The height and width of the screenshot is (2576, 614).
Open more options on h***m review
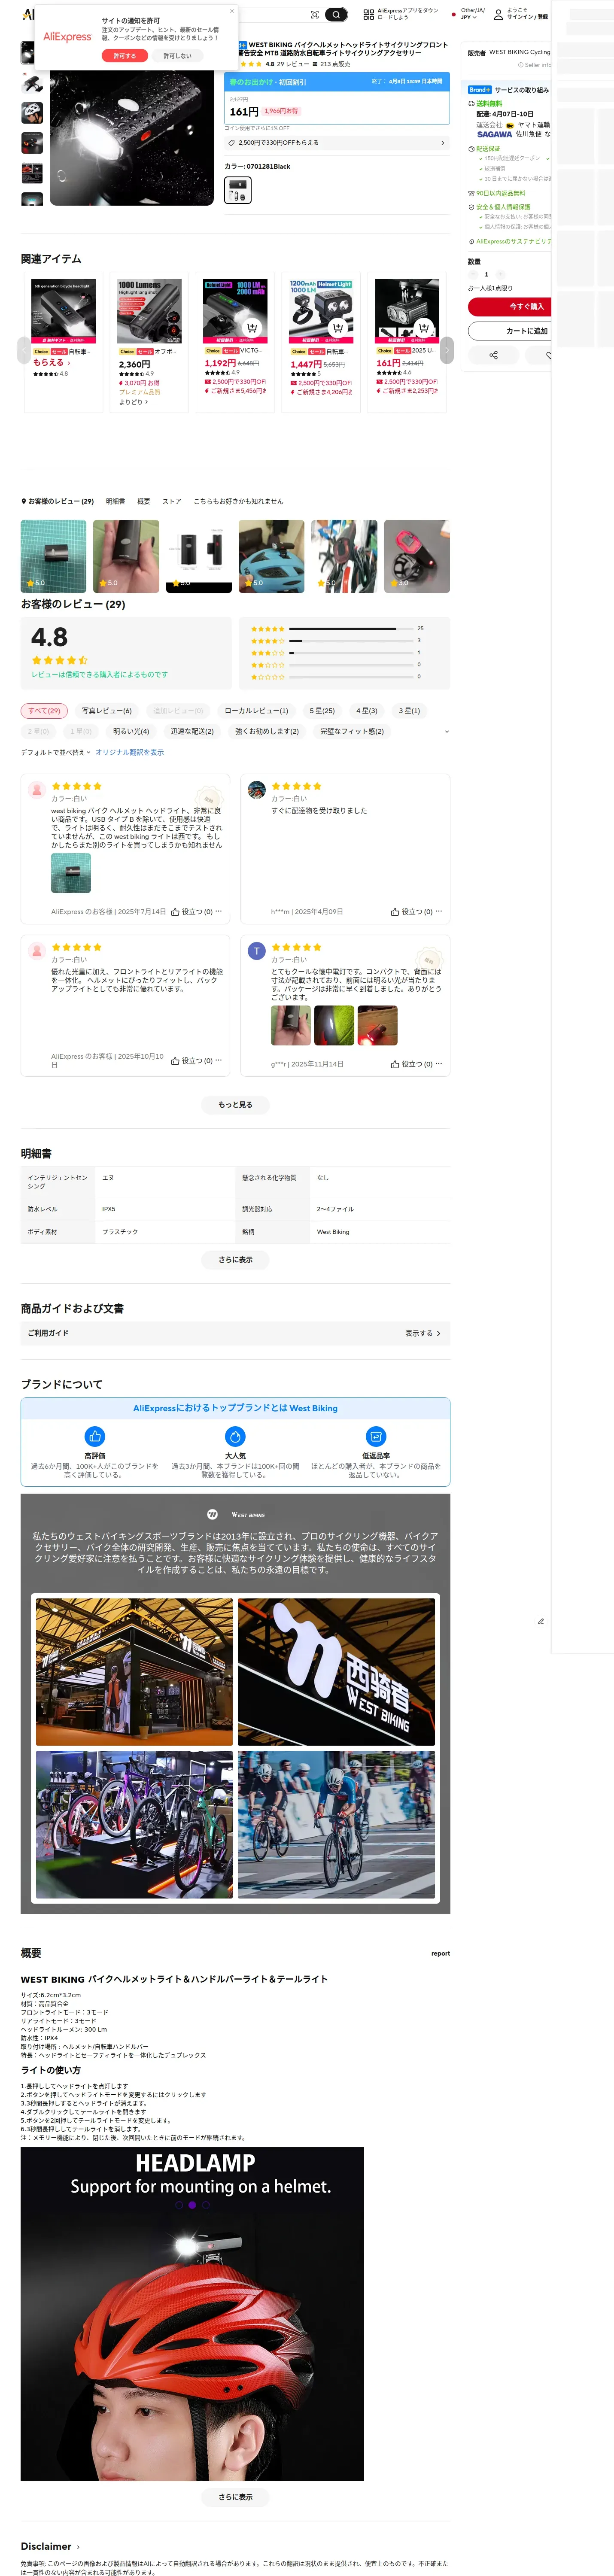click(439, 911)
